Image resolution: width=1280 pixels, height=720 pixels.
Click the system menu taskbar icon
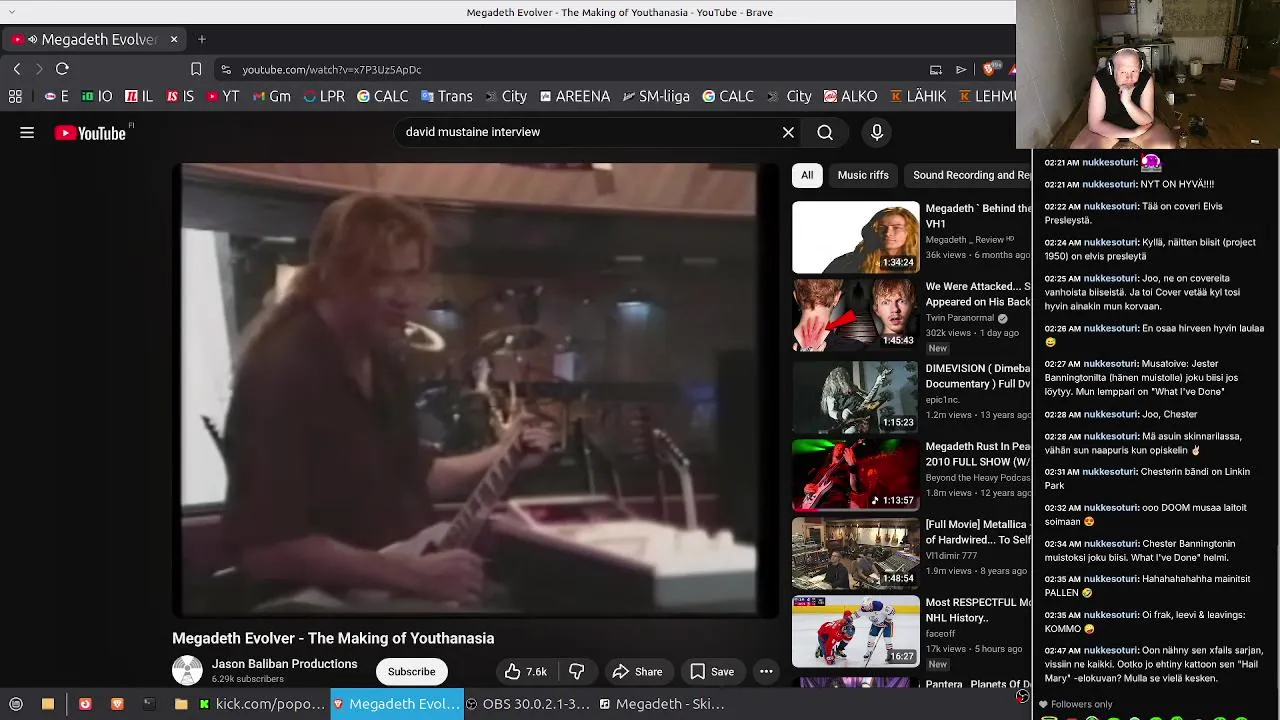point(16,704)
